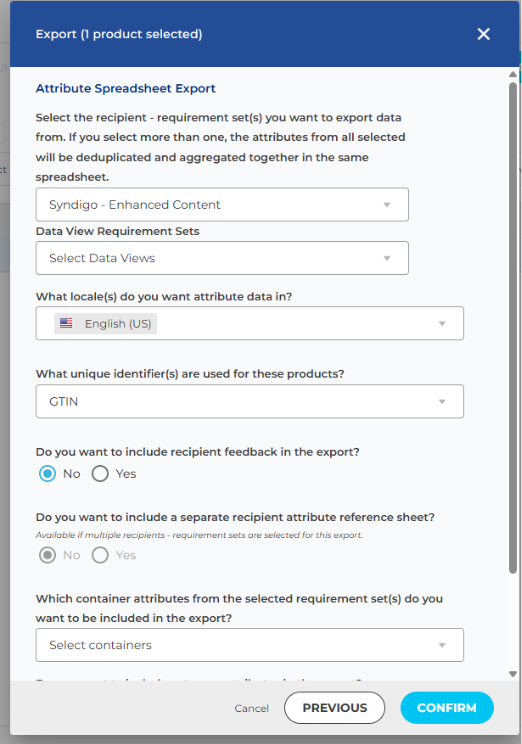Image resolution: width=522 pixels, height=744 pixels.
Task: Click the Export dialog title text
Action: [x=119, y=34]
